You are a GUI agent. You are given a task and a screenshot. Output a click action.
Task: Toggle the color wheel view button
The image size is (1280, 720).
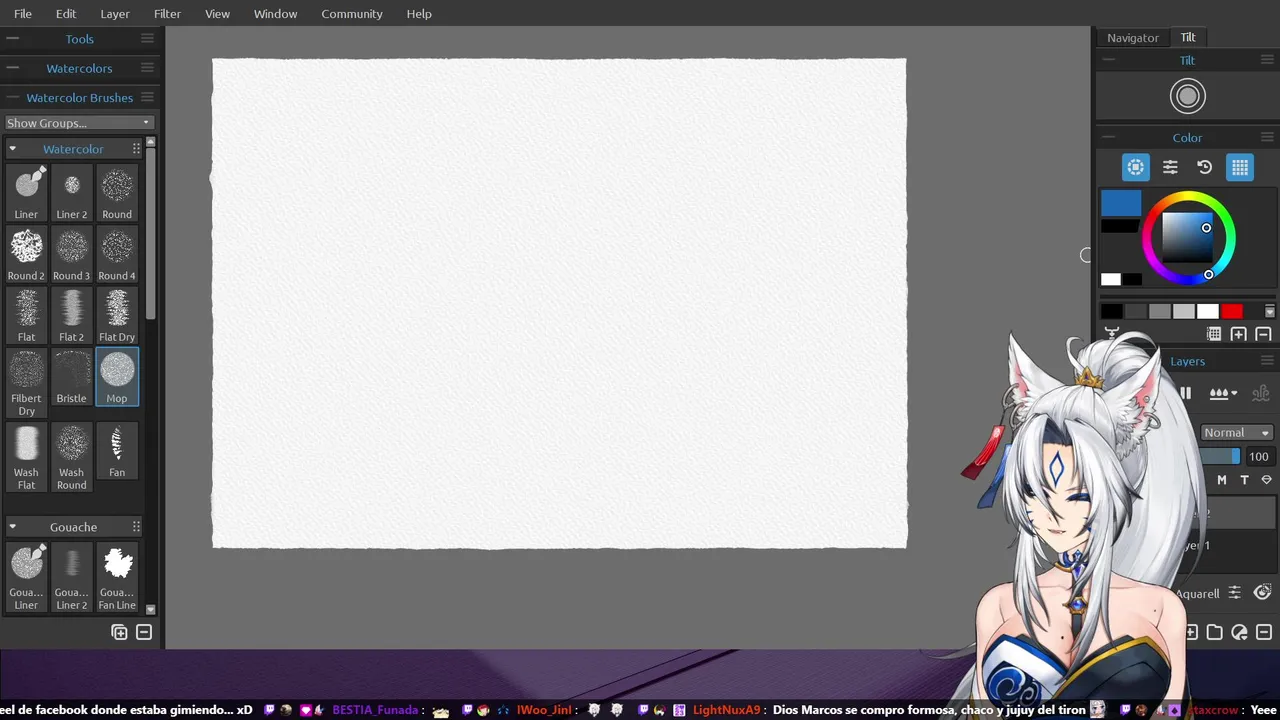pos(1135,167)
